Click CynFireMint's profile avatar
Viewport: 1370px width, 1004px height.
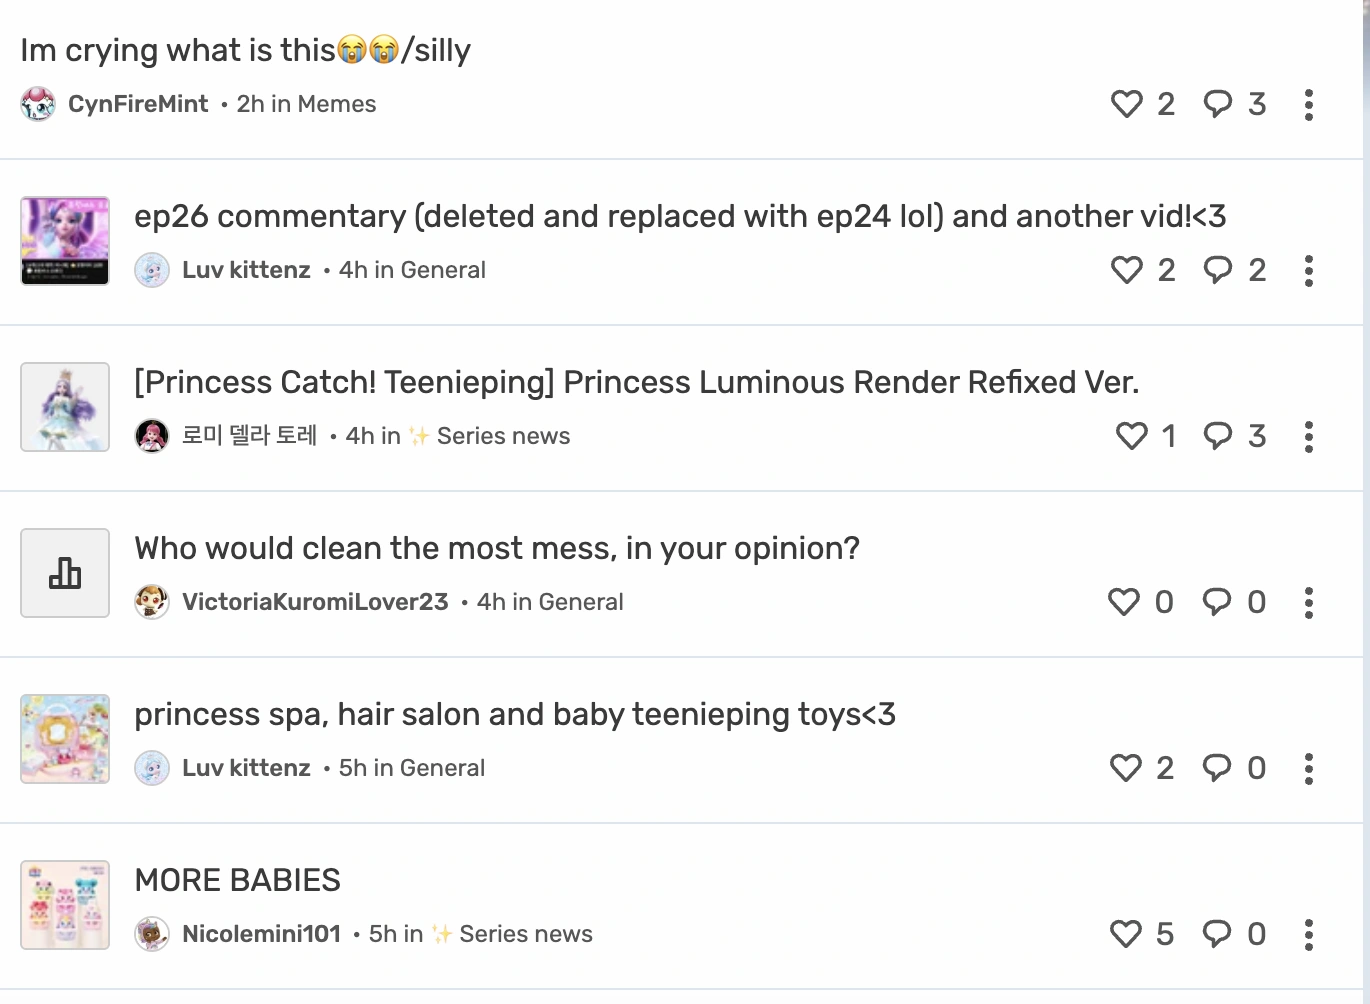click(x=37, y=104)
